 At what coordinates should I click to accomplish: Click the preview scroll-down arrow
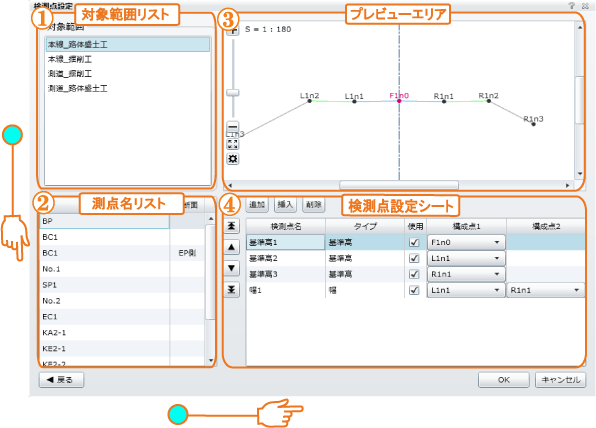point(580,174)
